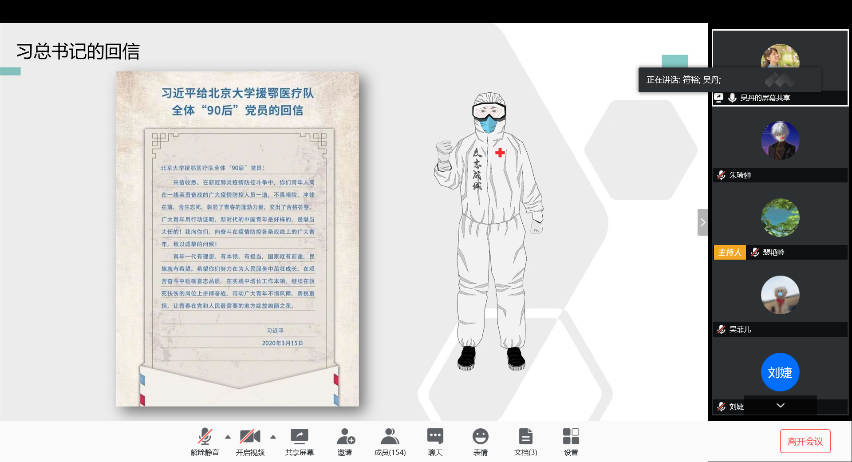This screenshot has width=852, height=462.
Task: Leave the meeting with 离开会议 button
Action: click(805, 441)
